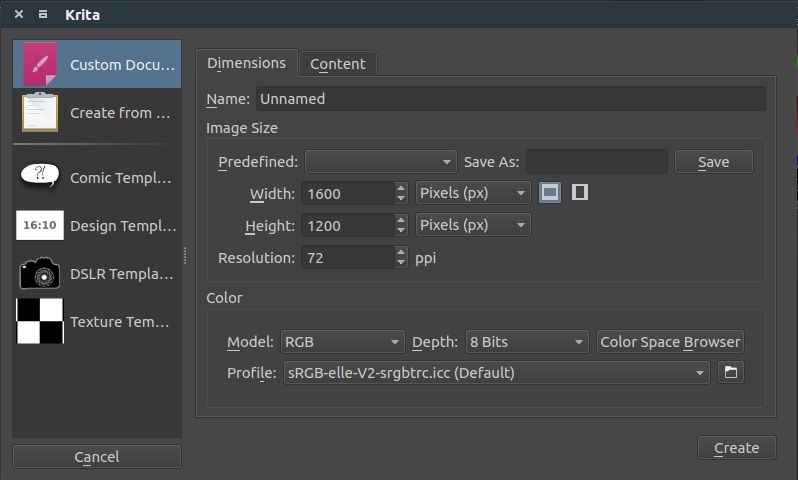798x480 pixels.
Task: Click the Resolution value field
Action: pos(348,258)
